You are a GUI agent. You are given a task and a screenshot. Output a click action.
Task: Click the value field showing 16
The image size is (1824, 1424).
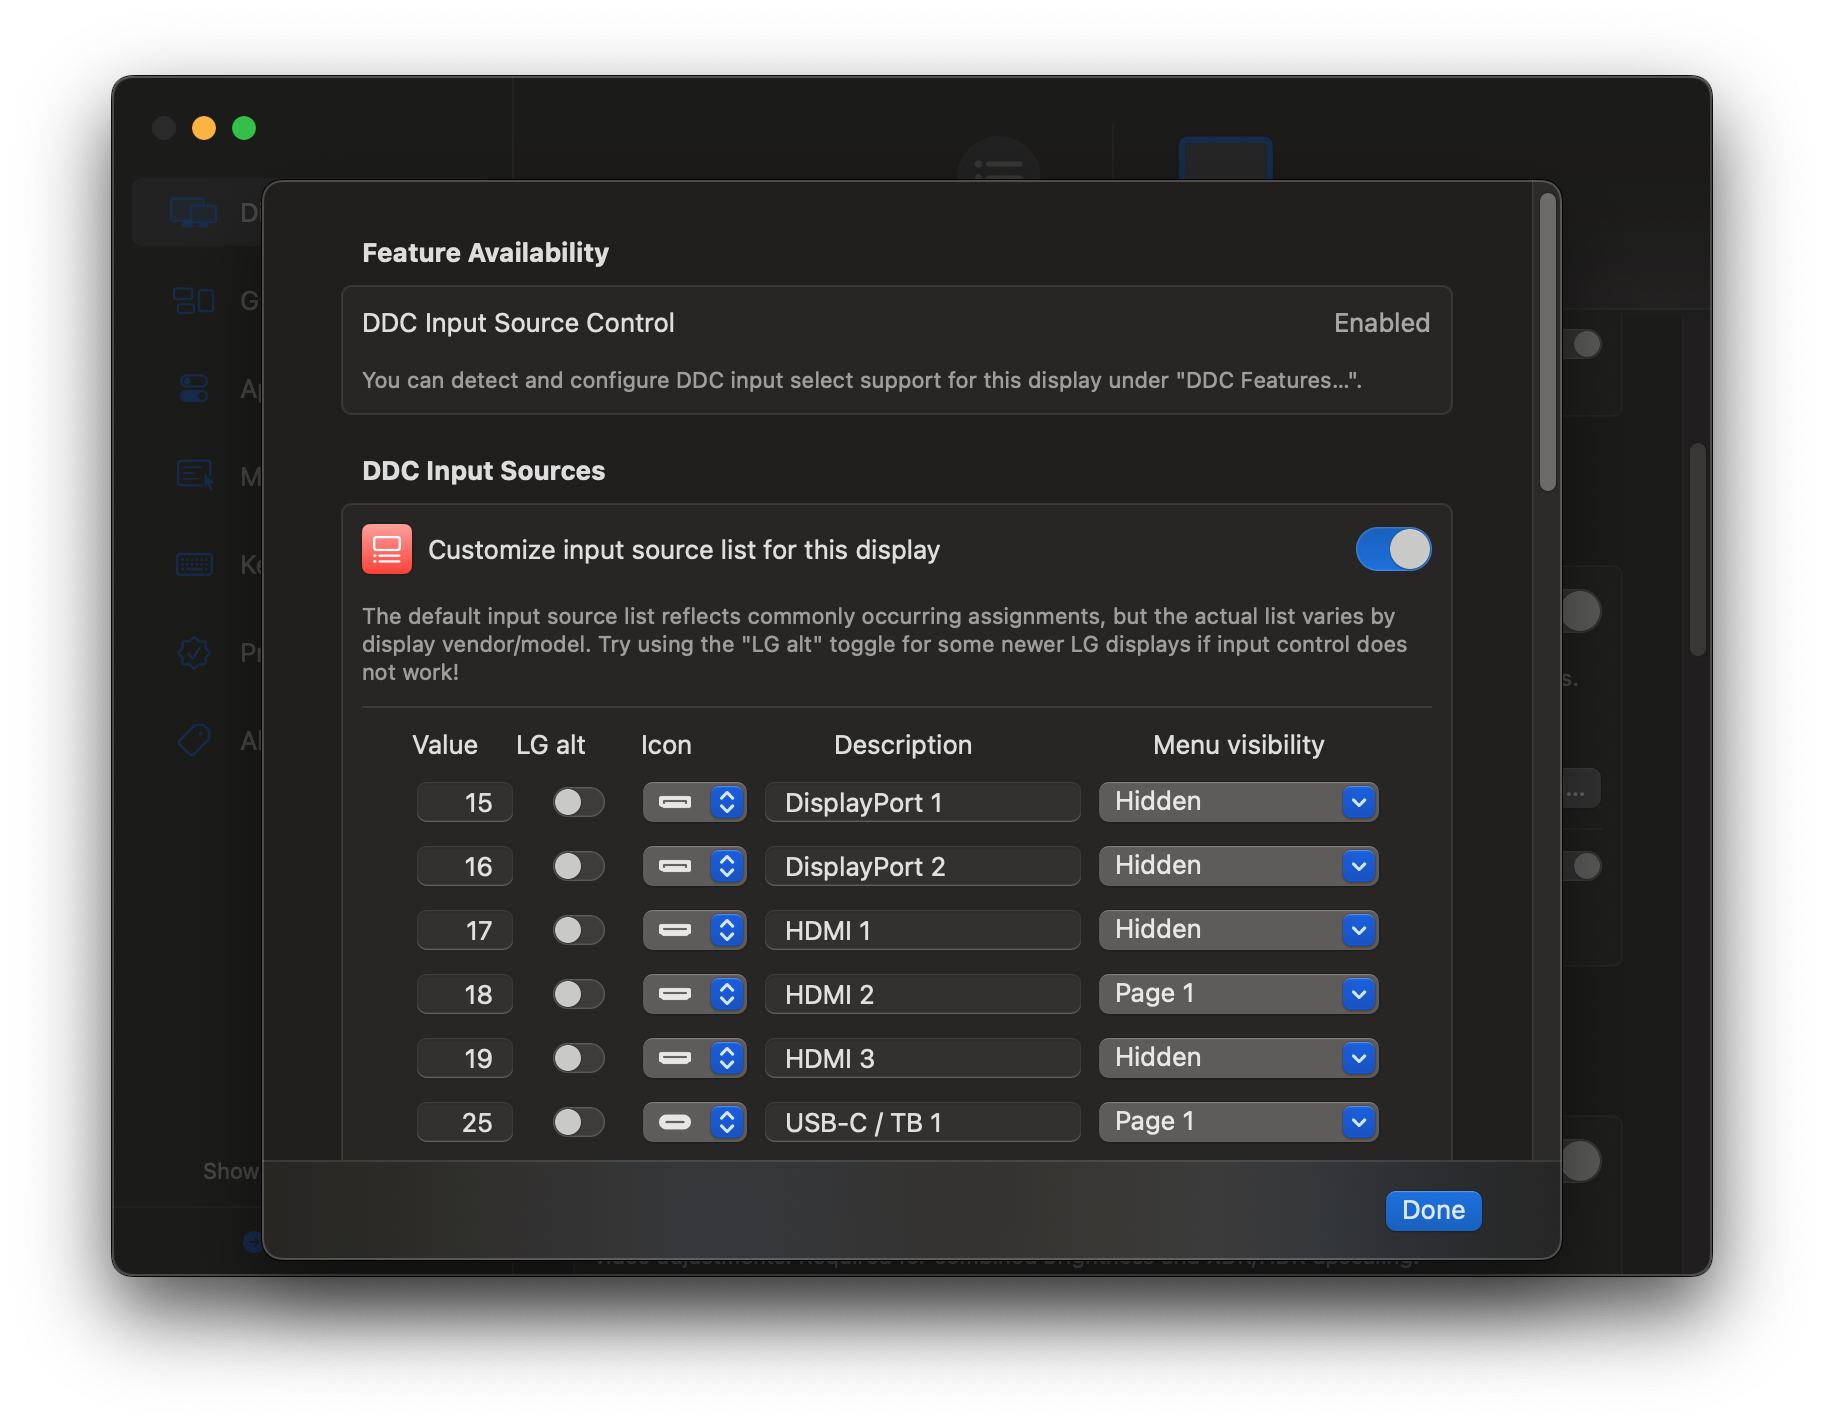(465, 866)
